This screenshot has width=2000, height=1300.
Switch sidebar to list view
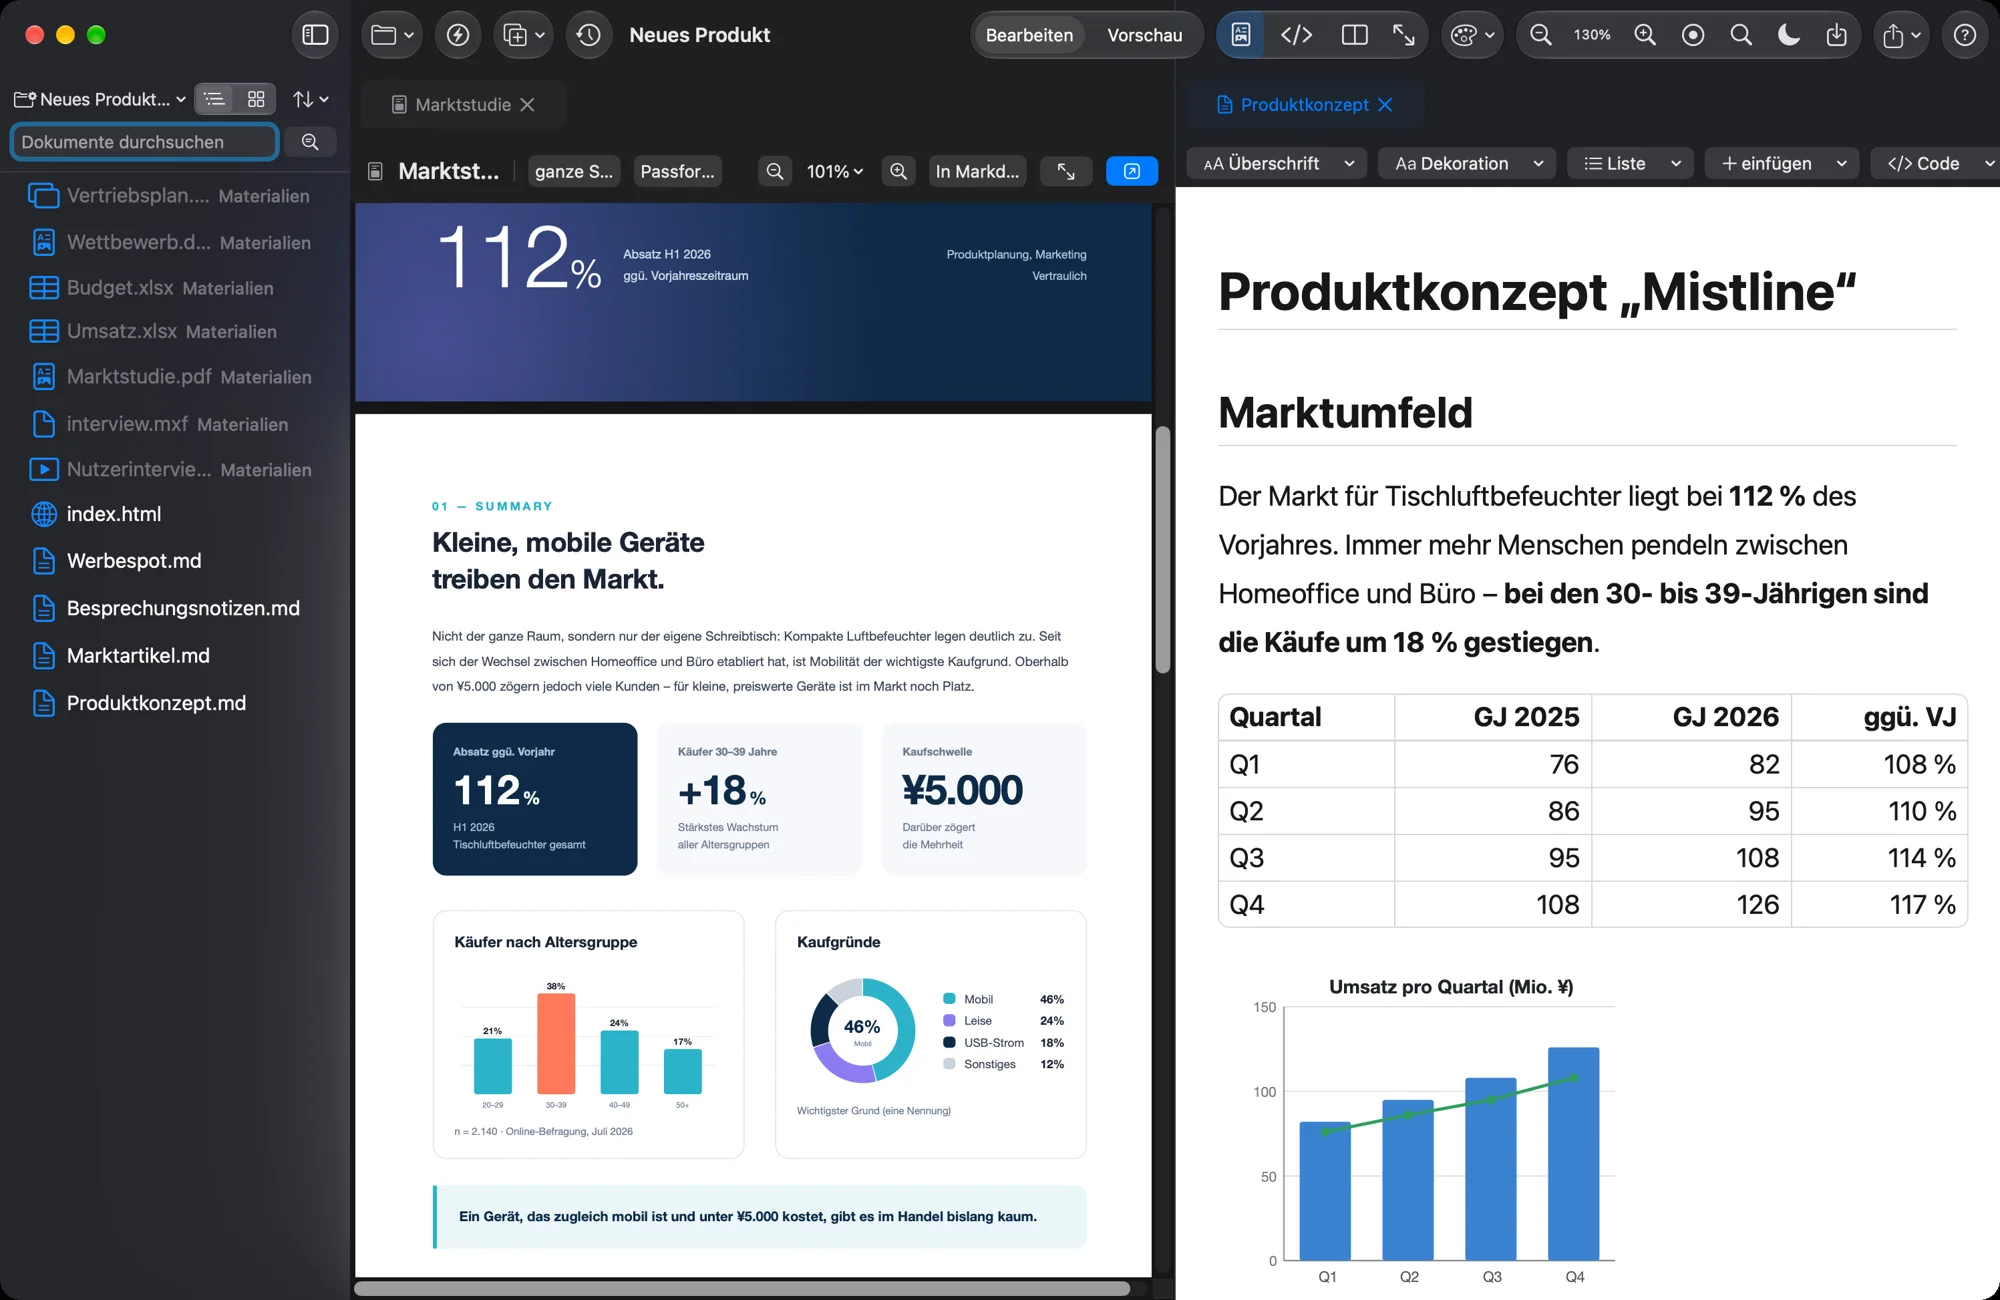215,99
